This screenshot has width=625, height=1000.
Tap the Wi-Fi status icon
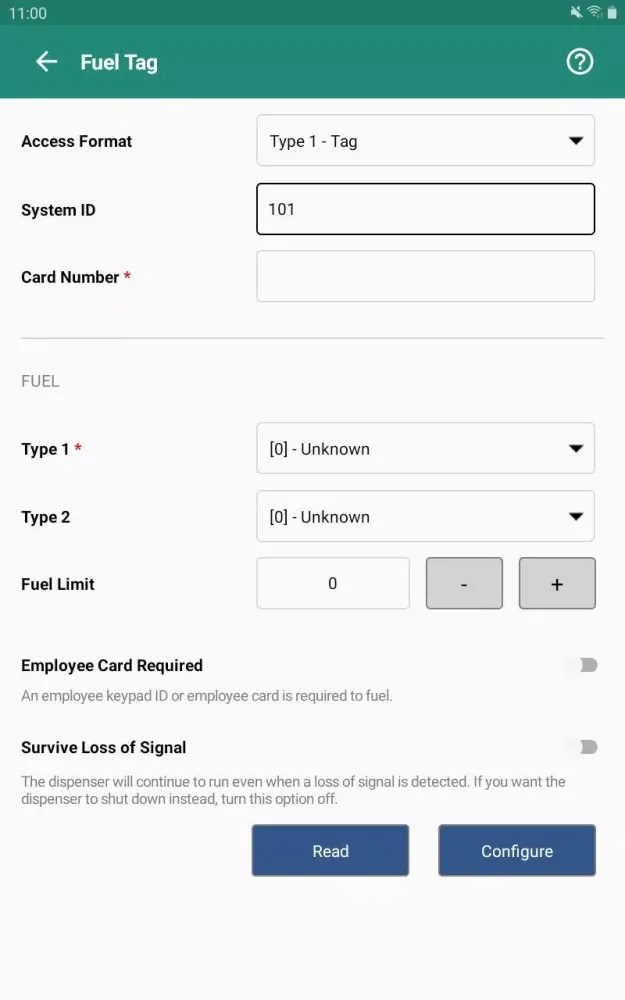click(x=594, y=12)
